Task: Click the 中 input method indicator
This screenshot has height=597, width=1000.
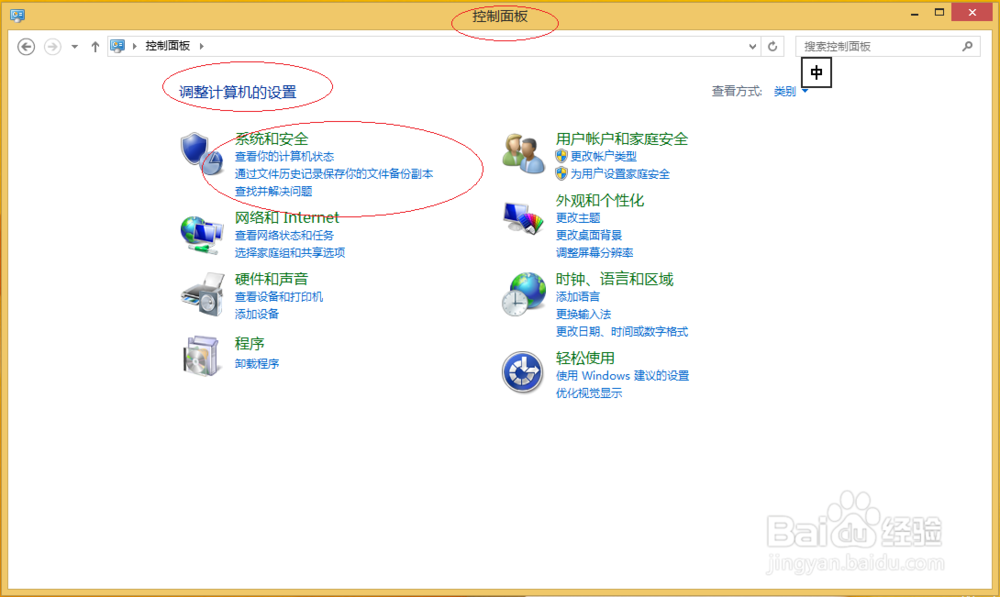Action: coord(816,72)
